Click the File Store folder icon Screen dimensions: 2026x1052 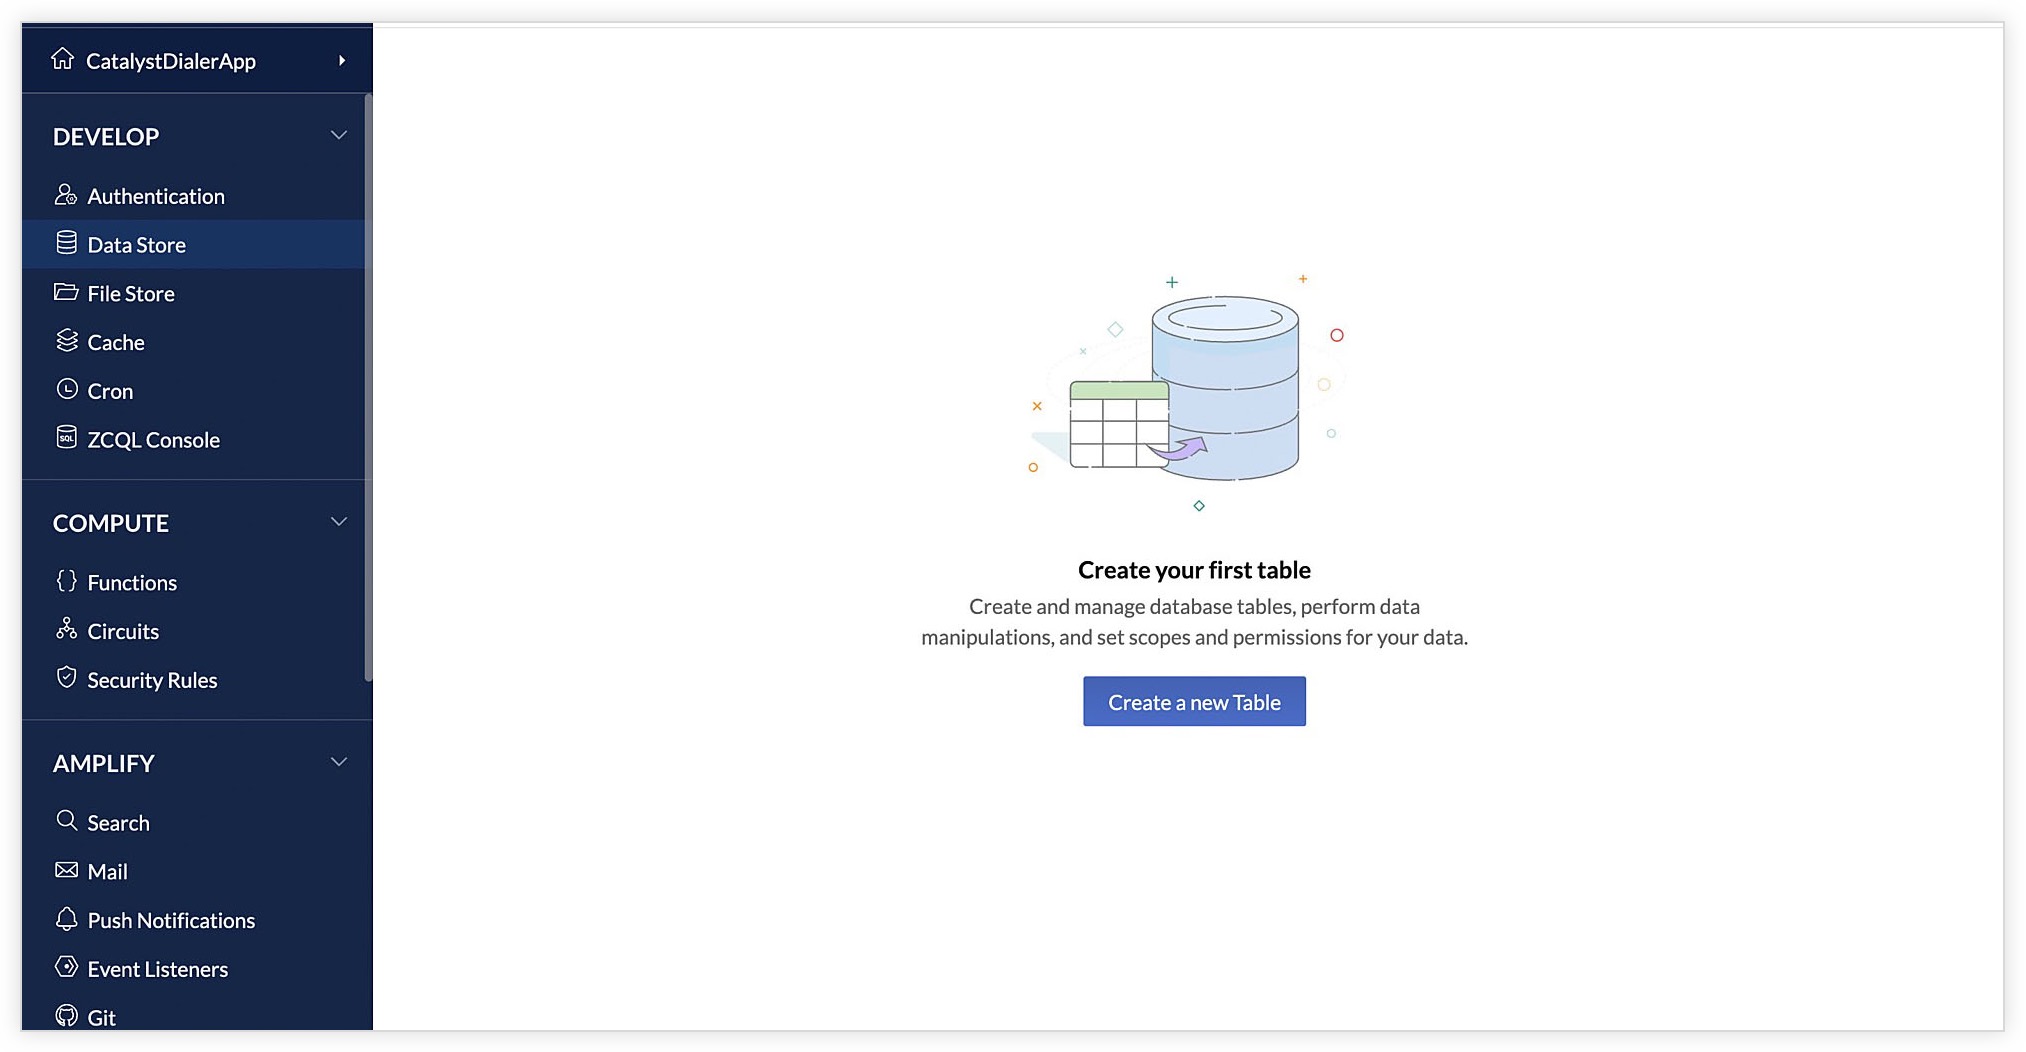(x=66, y=292)
